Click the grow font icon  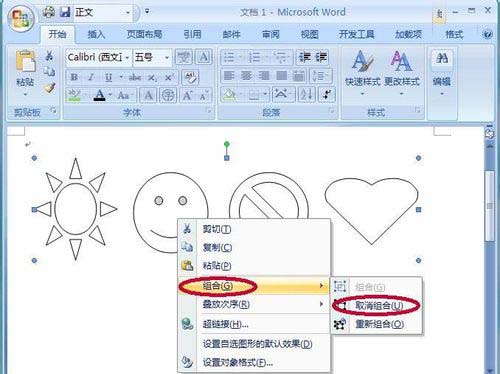[x=187, y=96]
